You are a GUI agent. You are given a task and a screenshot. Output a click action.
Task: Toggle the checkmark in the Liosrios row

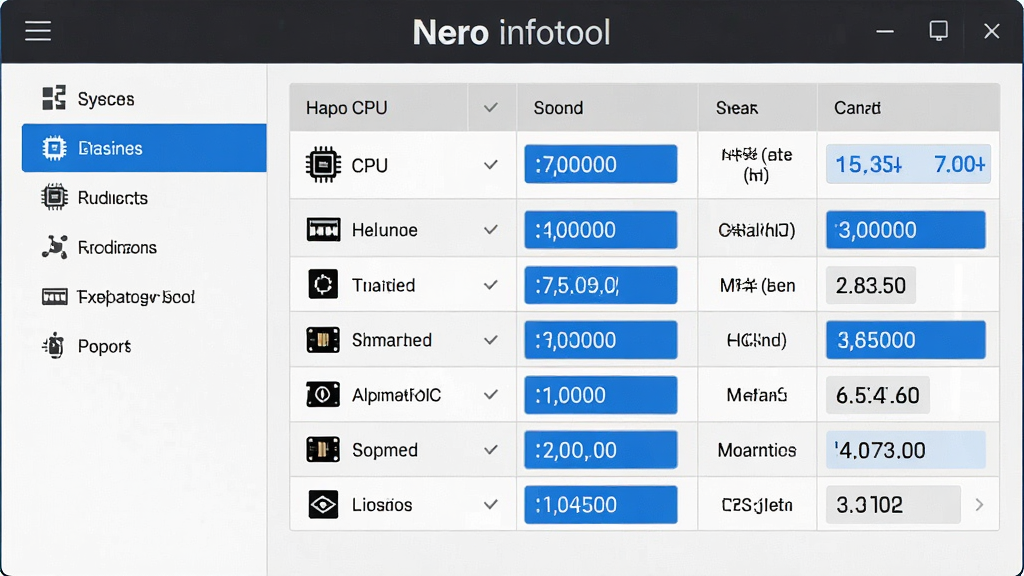490,504
